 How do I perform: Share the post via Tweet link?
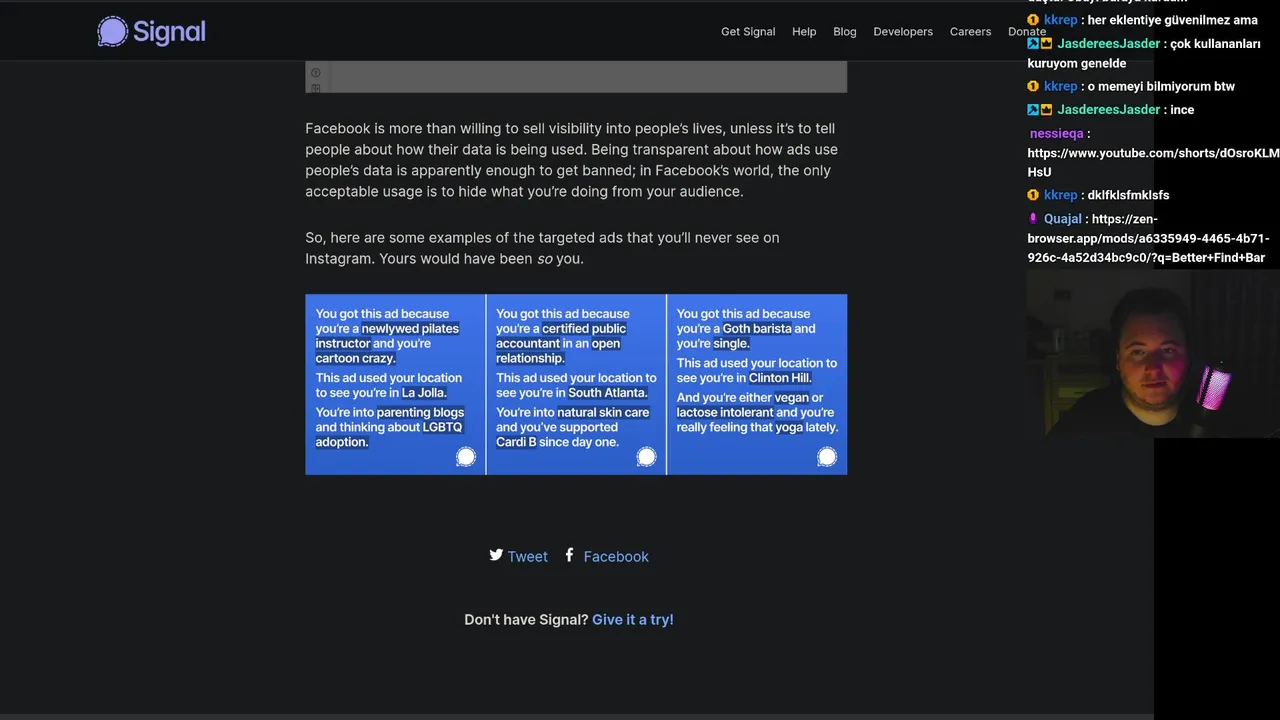point(527,557)
